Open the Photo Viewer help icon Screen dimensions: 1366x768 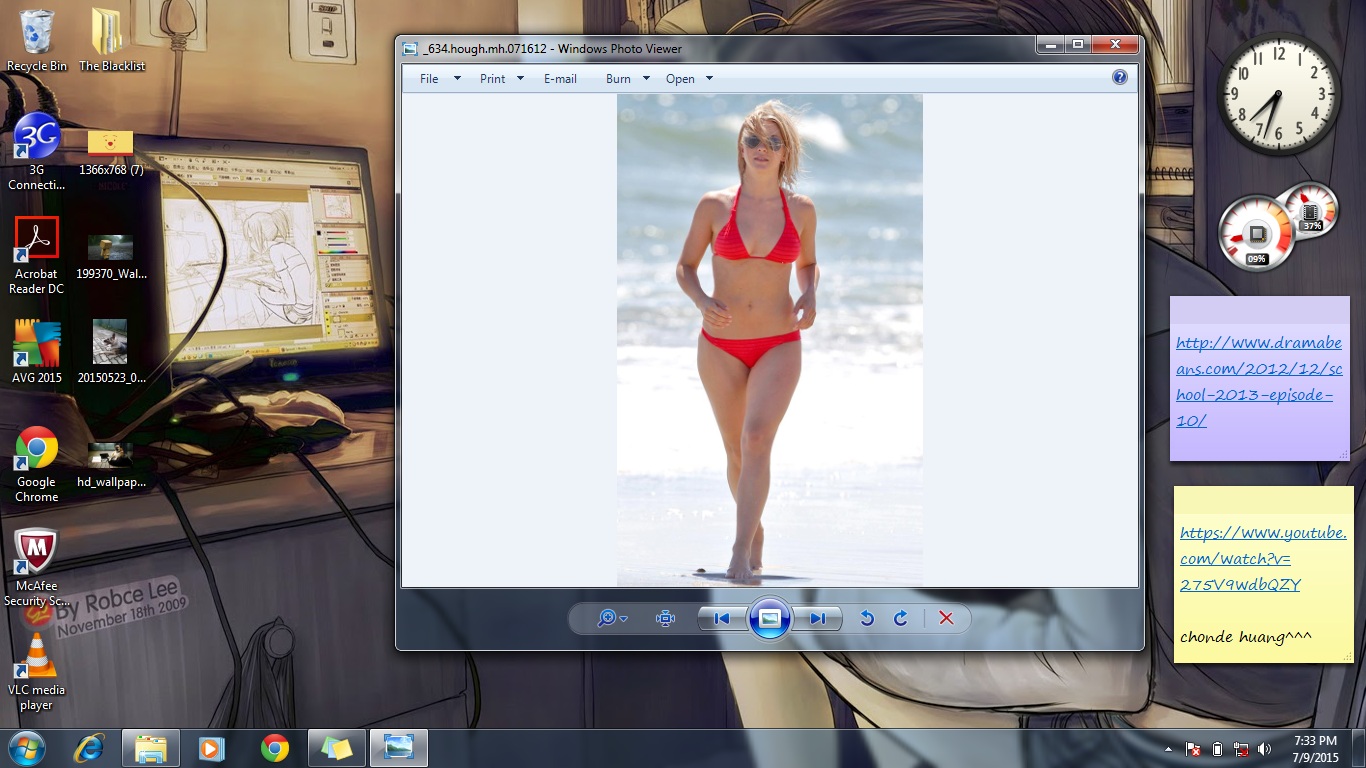pyautogui.click(x=1120, y=78)
